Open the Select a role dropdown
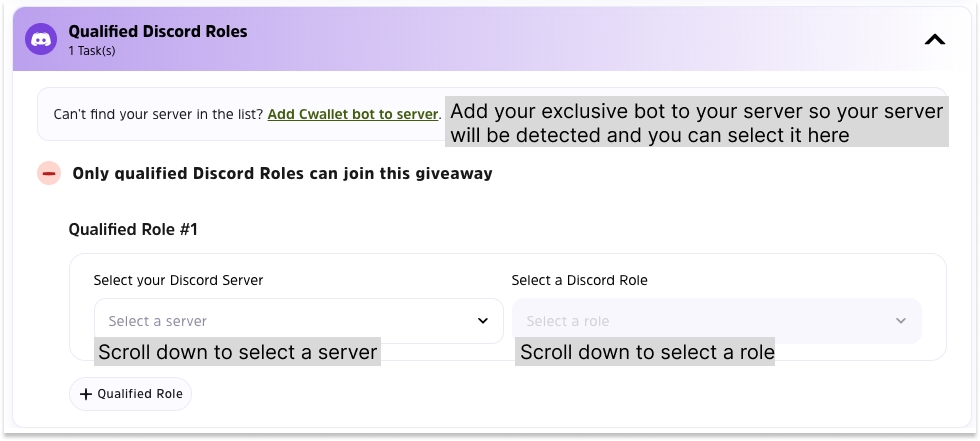Screen dimensions: 980x441 click(x=716, y=320)
